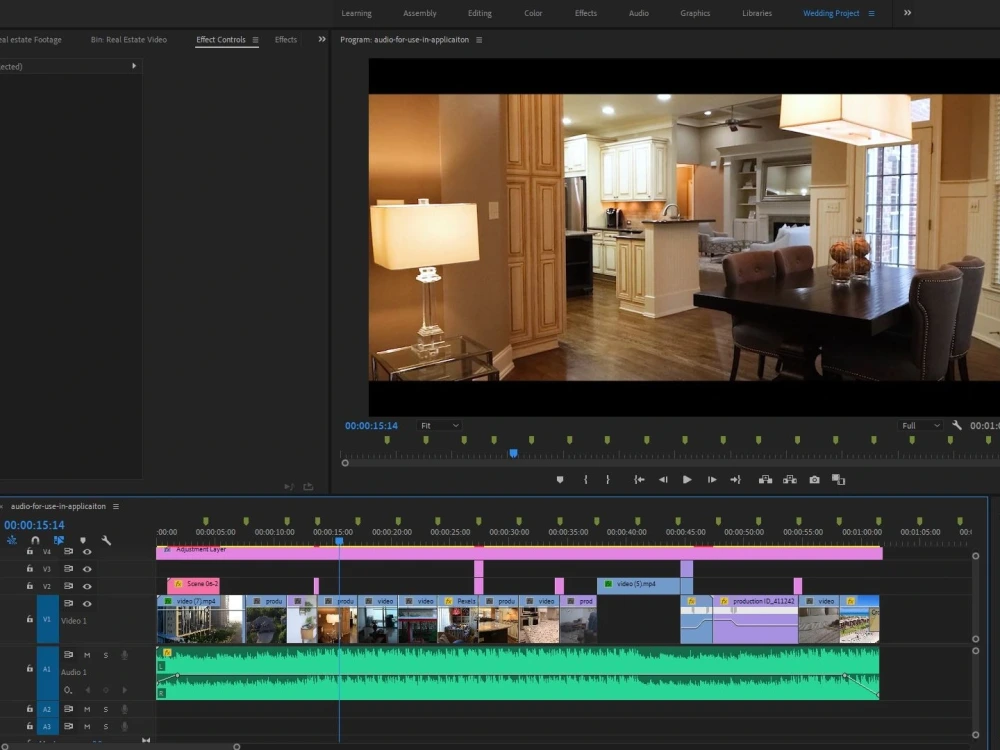Add a marker in the timeline panel
Screen dimensions: 1000x750
point(83,540)
